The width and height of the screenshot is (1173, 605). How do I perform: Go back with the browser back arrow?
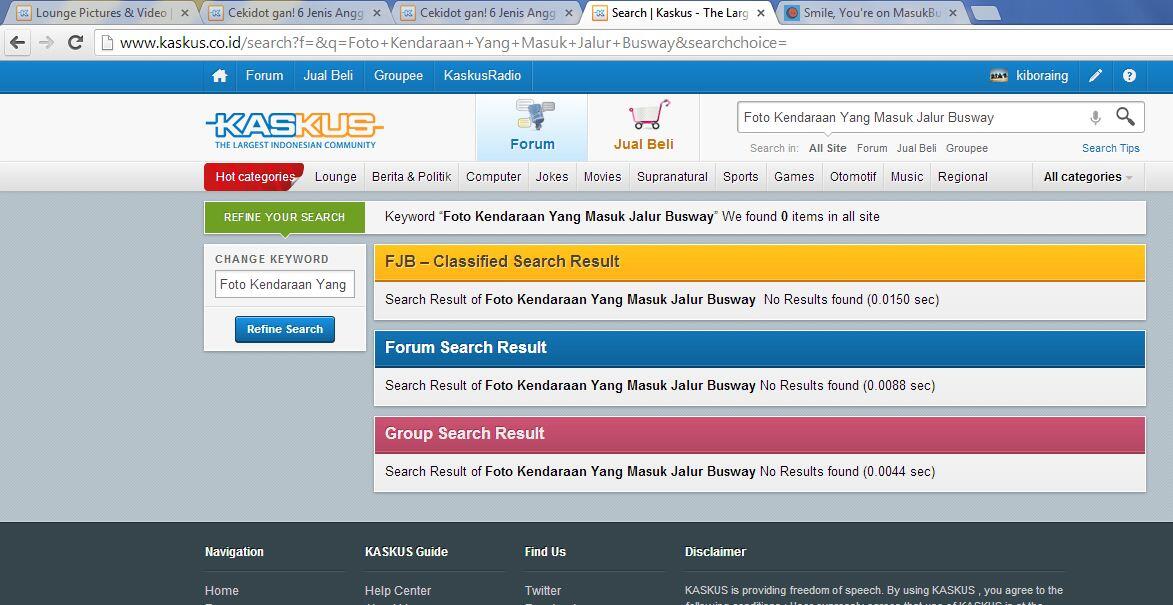coord(17,43)
